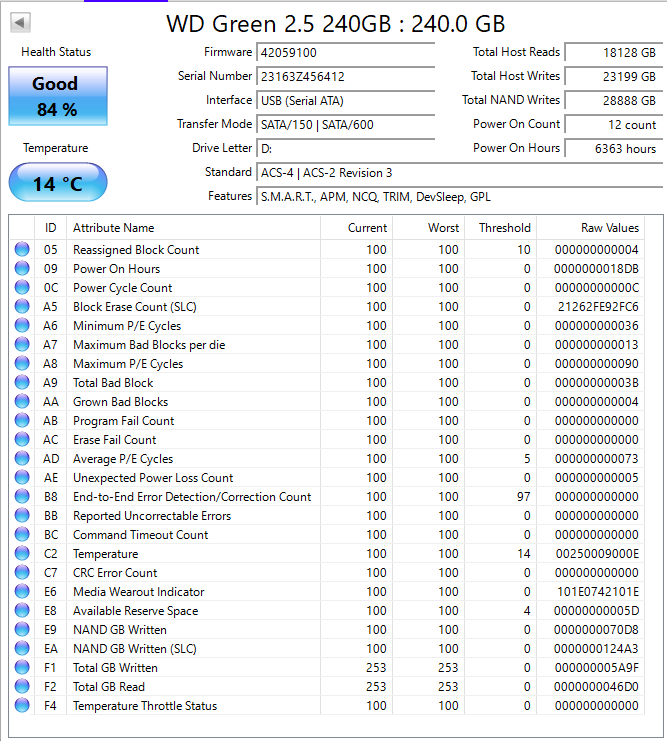Click blue orb next to Unexpected Power Loss Count

pos(22,477)
